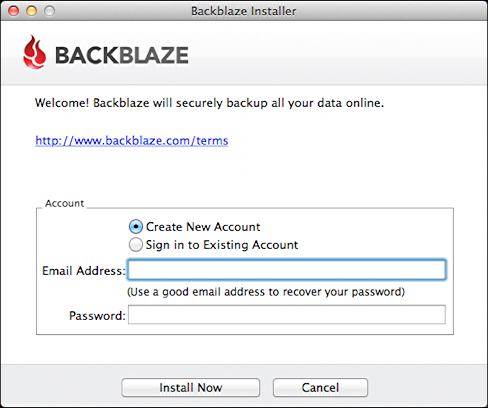The height and width of the screenshot is (408, 488).
Task: Open the backblaze.com/terms link
Action: pos(132,141)
